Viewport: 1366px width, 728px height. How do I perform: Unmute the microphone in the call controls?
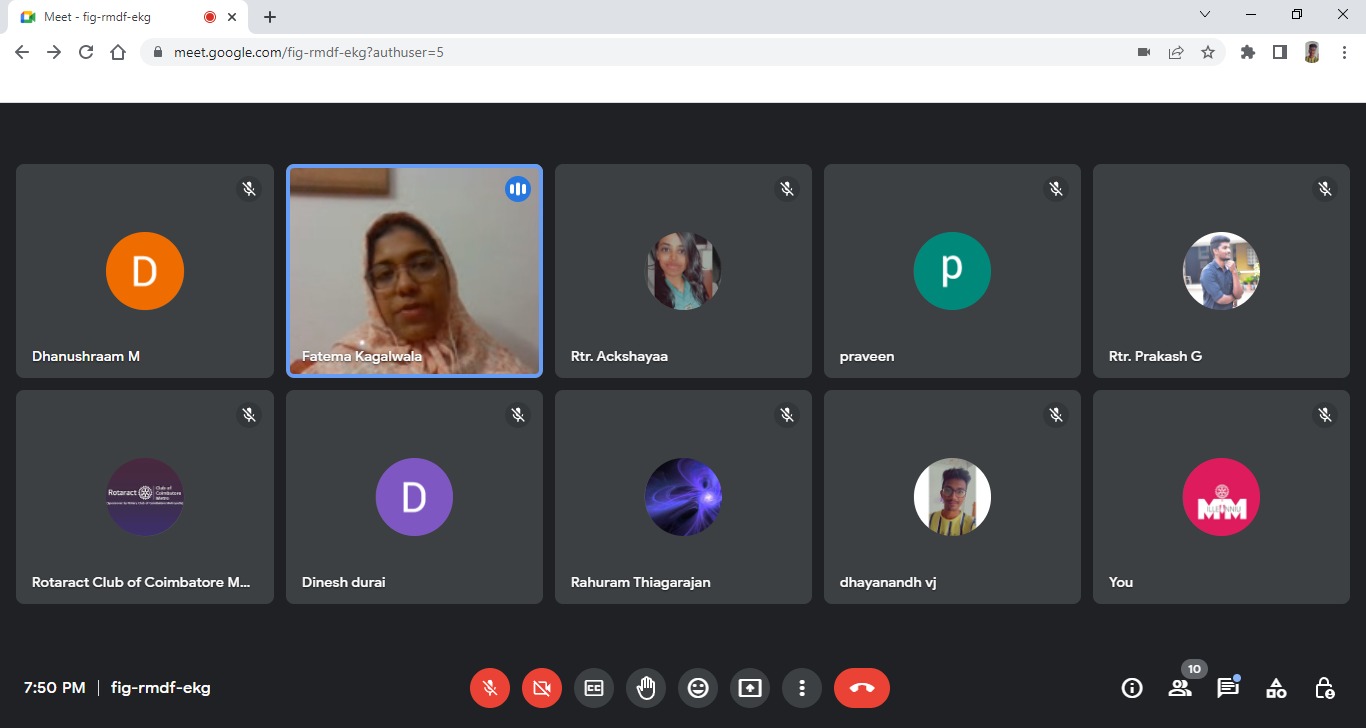tap(490, 688)
